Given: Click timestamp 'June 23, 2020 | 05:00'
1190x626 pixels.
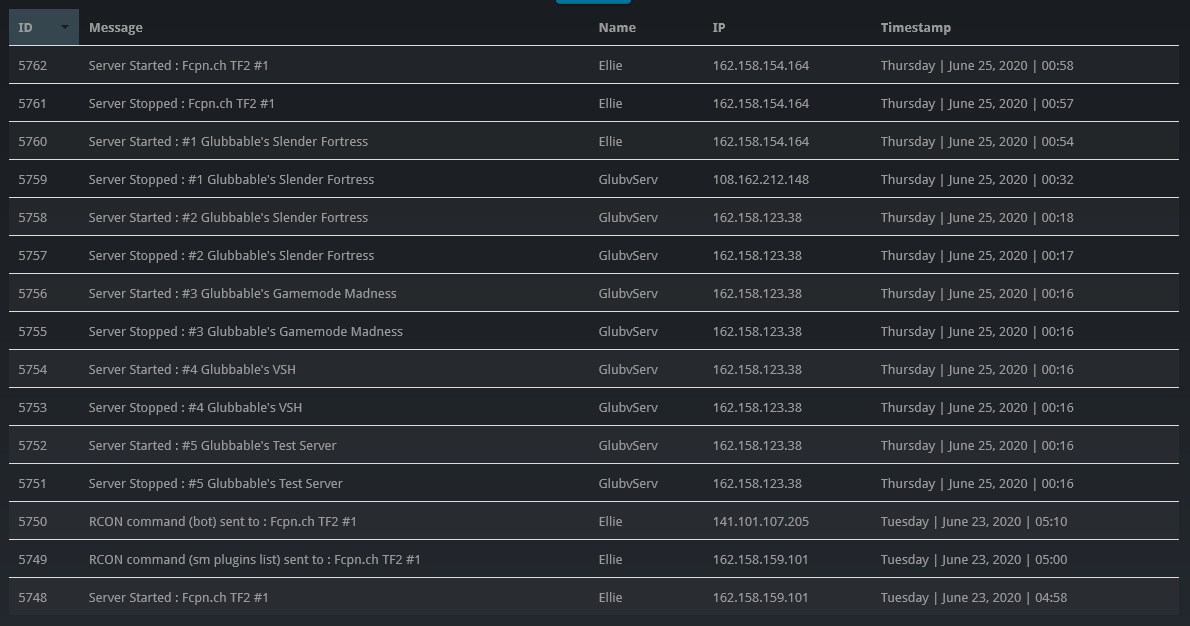Looking at the screenshot, I should (x=1004, y=559).
